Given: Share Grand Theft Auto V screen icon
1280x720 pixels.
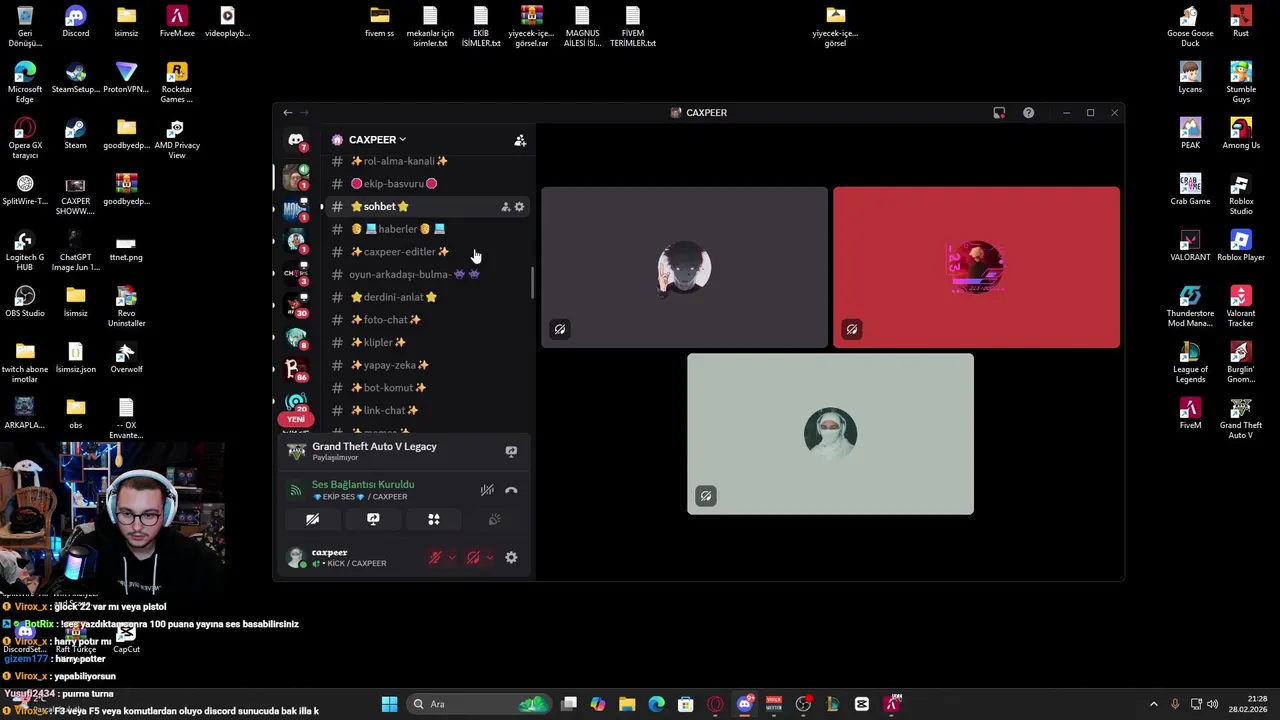Looking at the screenshot, I should (x=511, y=451).
